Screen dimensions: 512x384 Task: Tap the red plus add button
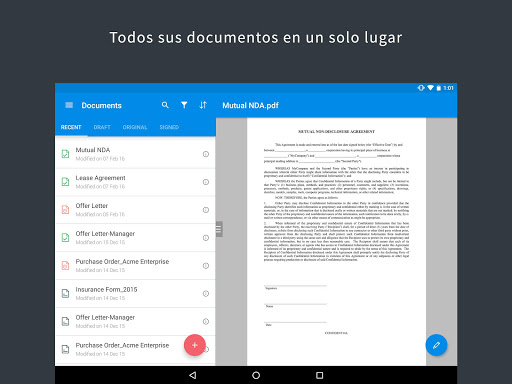click(195, 345)
